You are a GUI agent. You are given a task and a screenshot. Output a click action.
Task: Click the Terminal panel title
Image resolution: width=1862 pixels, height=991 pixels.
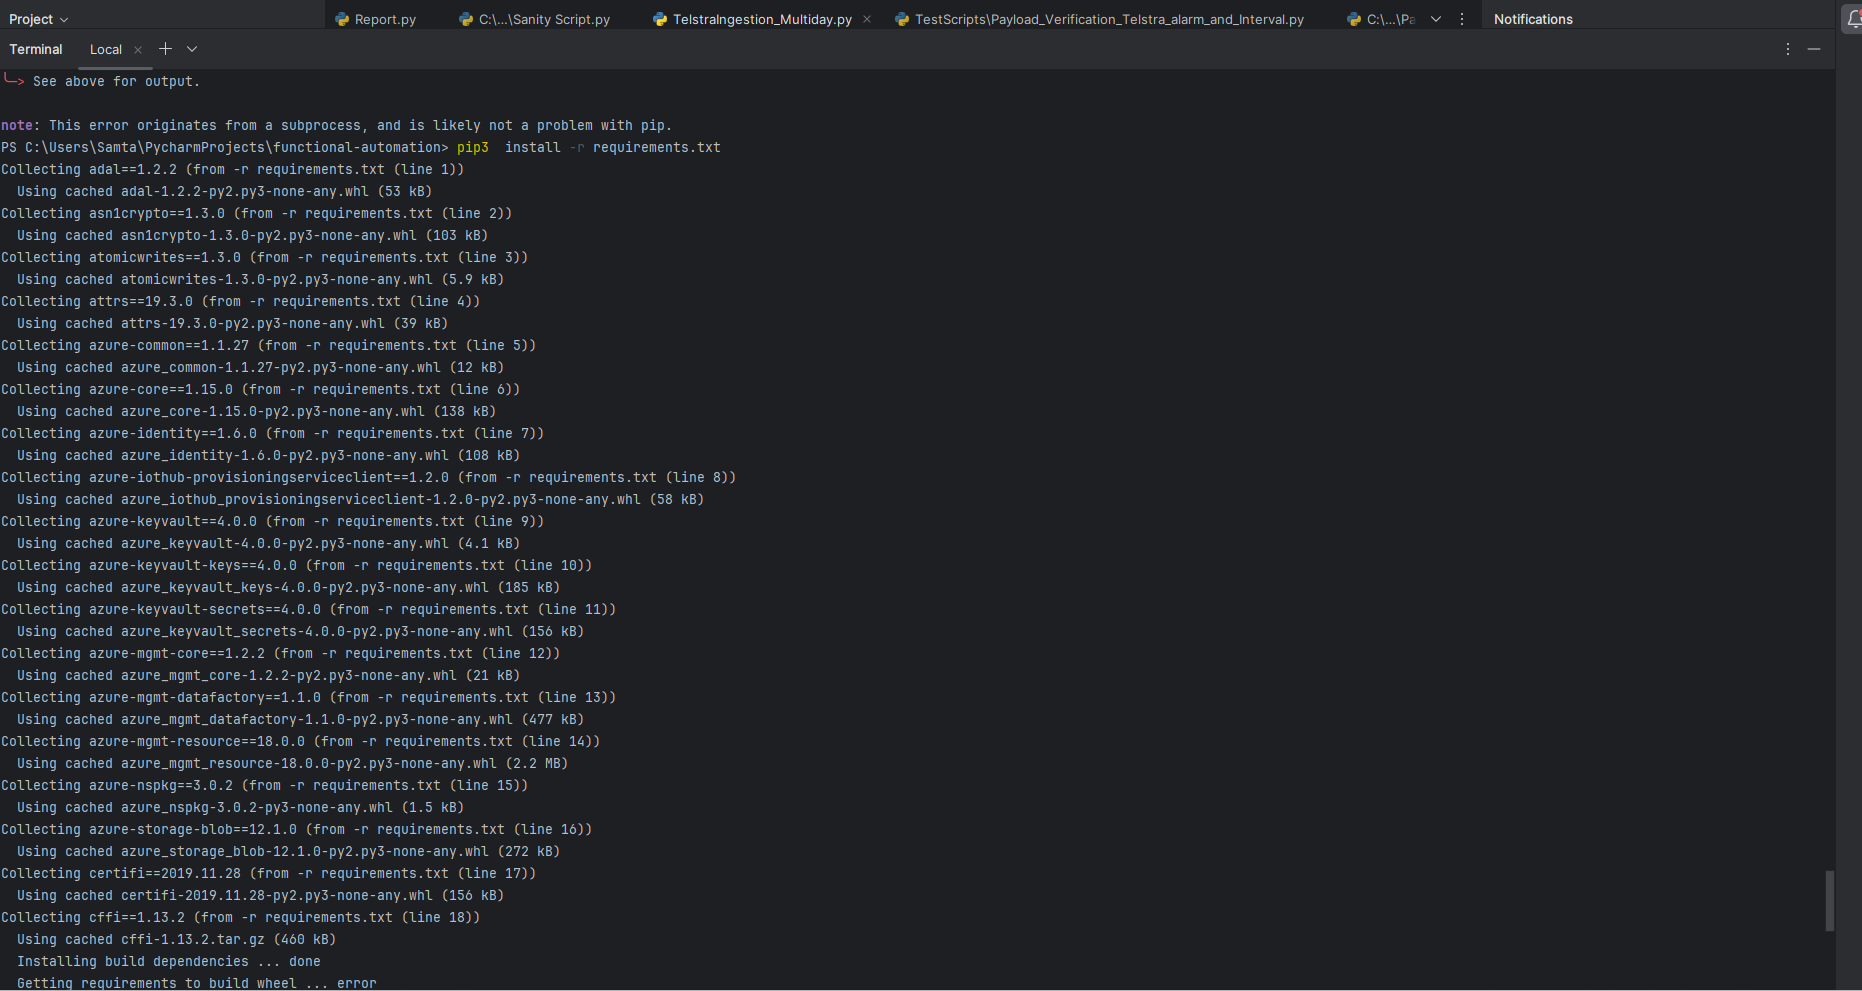[36, 49]
